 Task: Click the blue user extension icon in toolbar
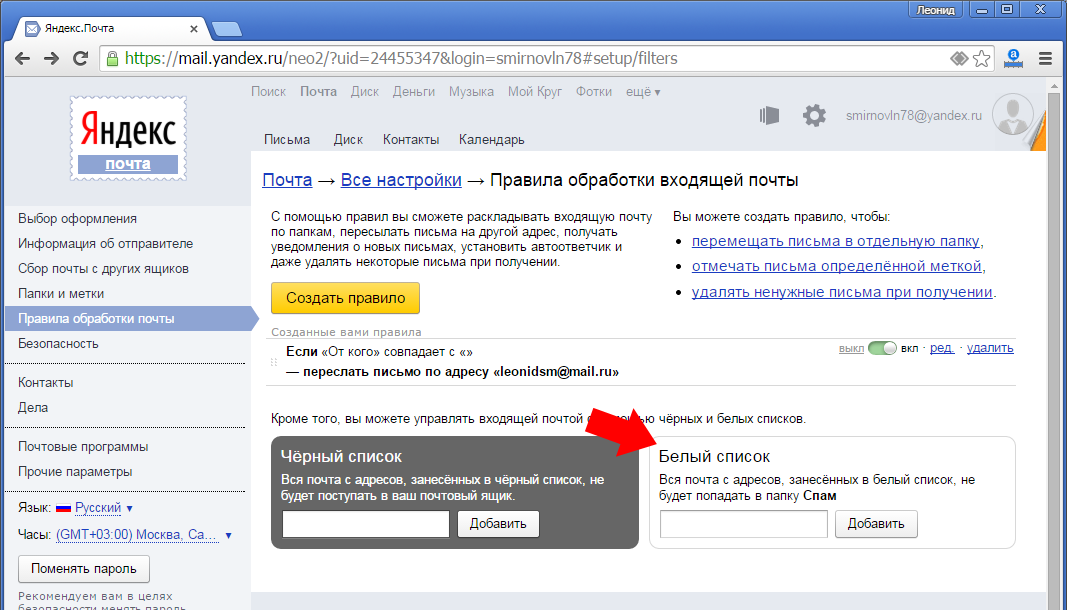click(1013, 59)
